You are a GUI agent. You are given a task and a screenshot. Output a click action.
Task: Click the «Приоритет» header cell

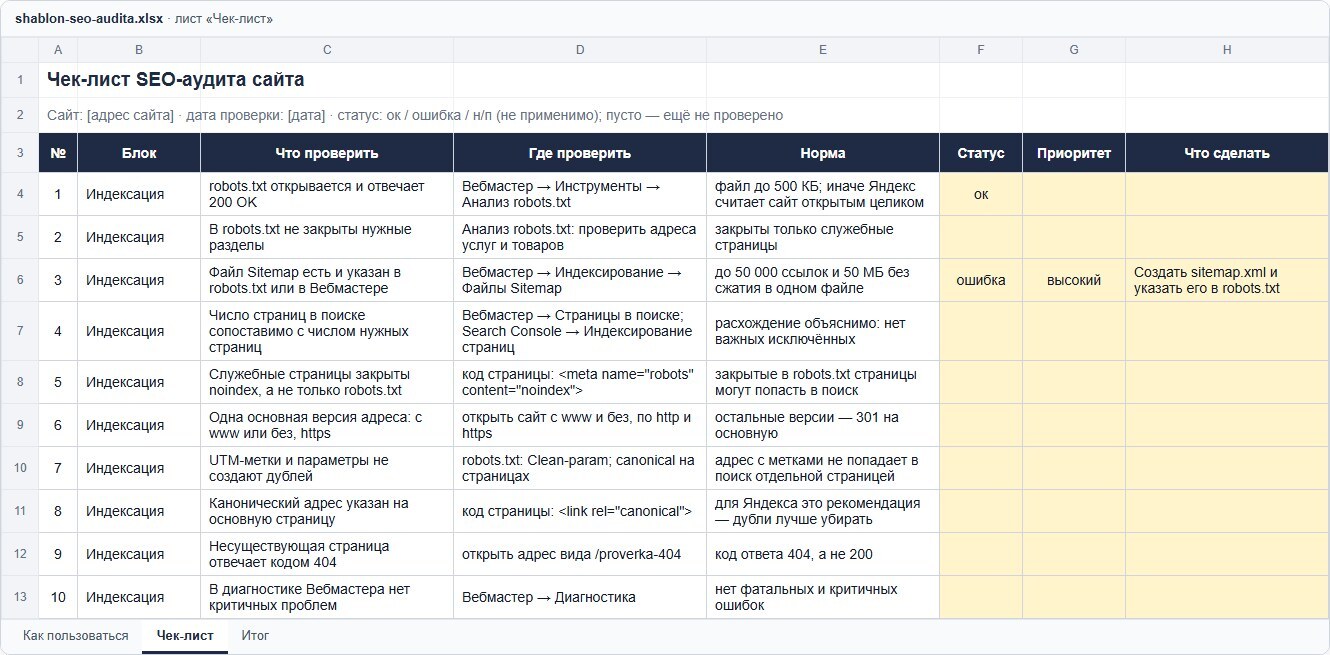1074,153
